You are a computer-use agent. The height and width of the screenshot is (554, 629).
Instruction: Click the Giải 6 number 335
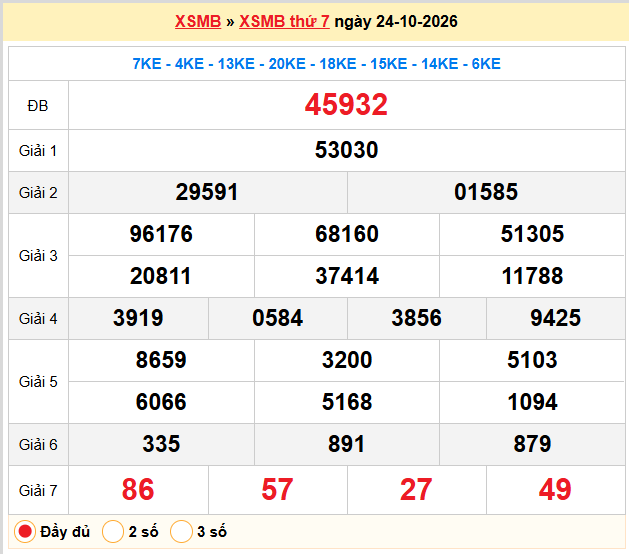click(x=161, y=444)
